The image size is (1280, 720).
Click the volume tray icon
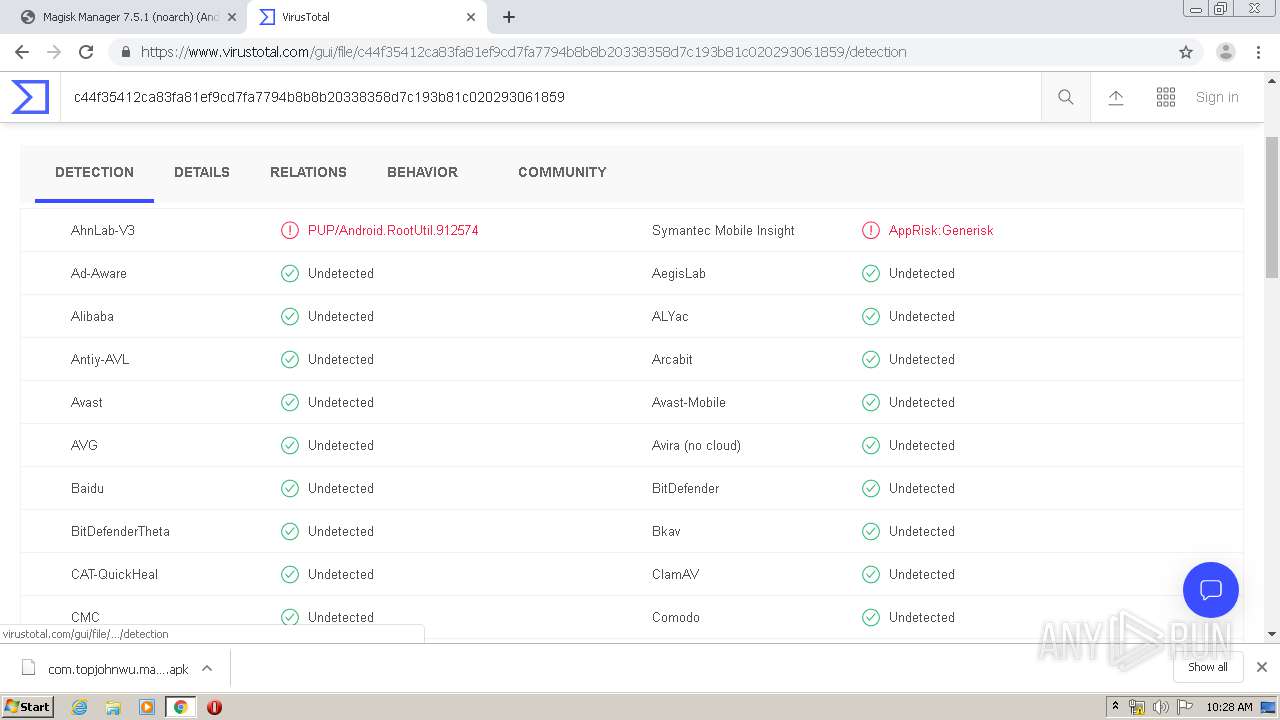(1160, 707)
